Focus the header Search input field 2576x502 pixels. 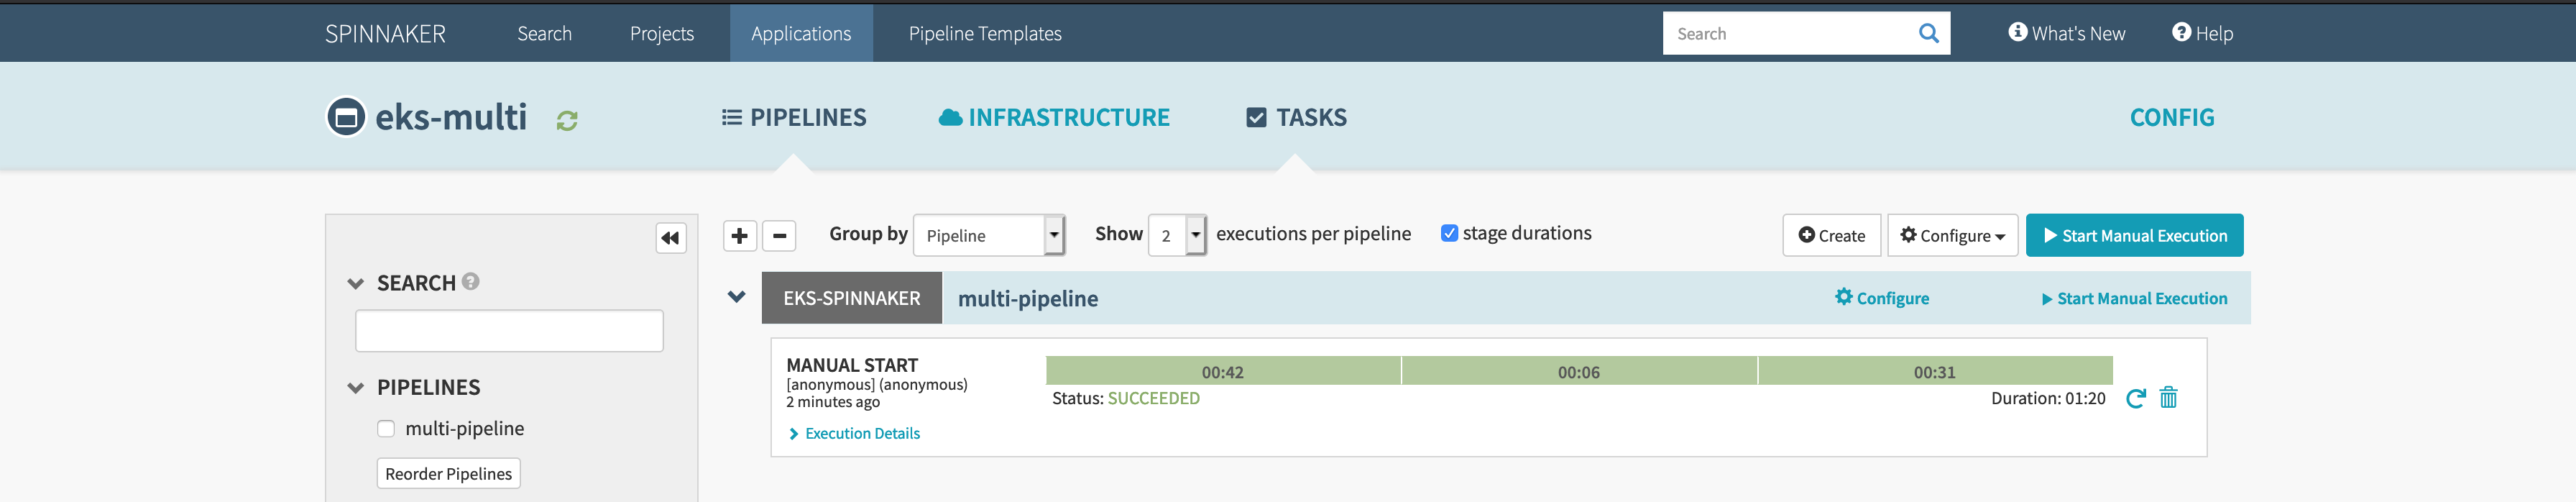point(1790,33)
